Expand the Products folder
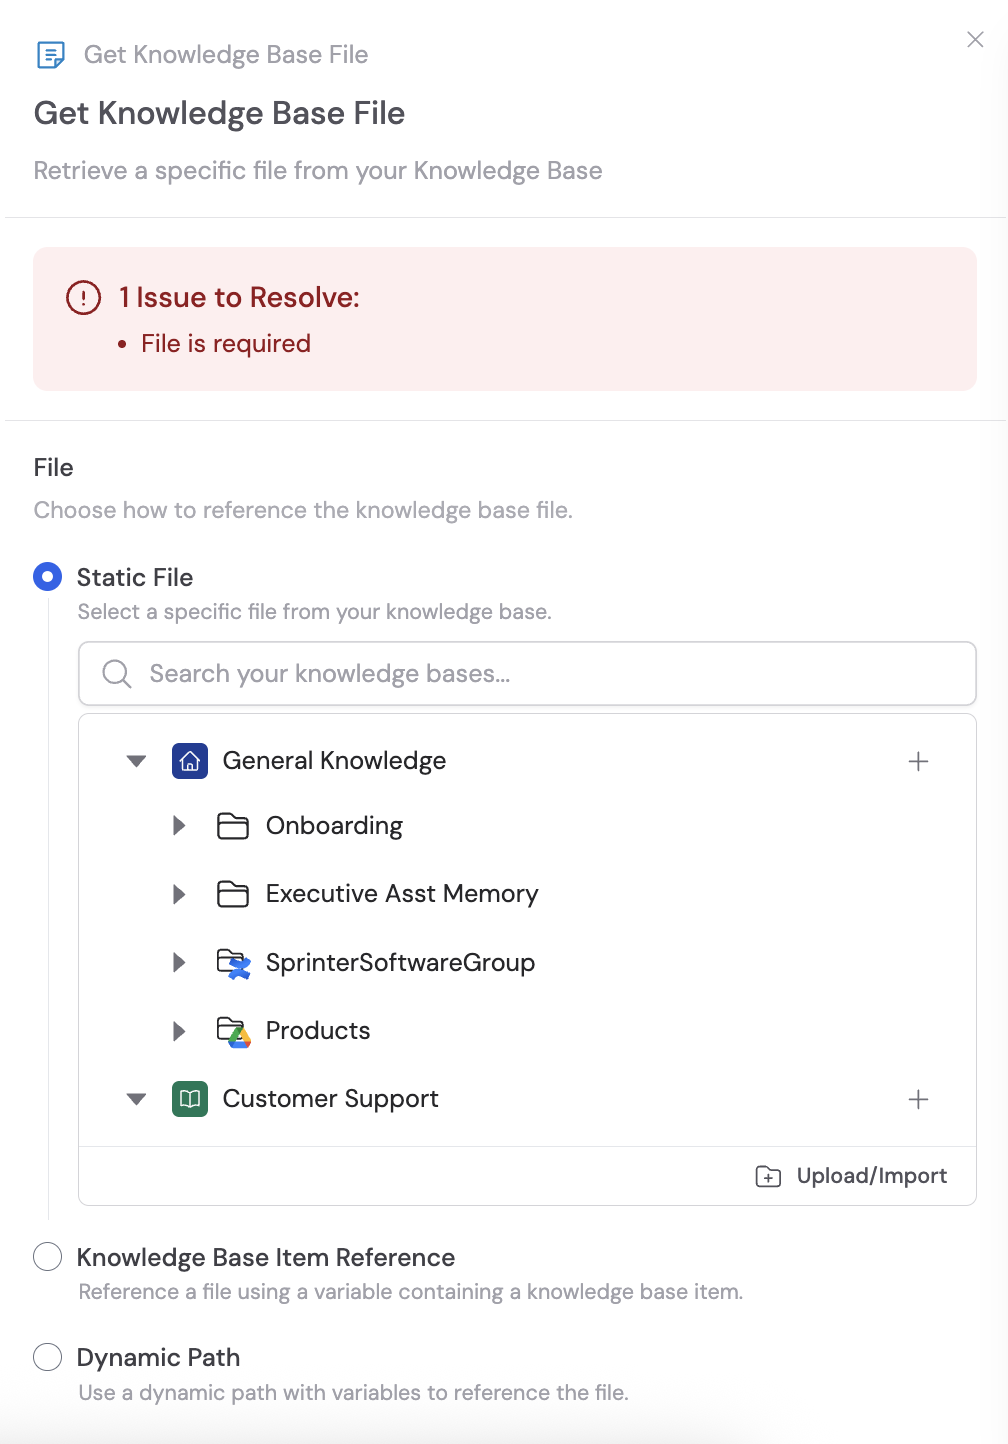Screen dimensions: 1008x1444 (179, 1030)
